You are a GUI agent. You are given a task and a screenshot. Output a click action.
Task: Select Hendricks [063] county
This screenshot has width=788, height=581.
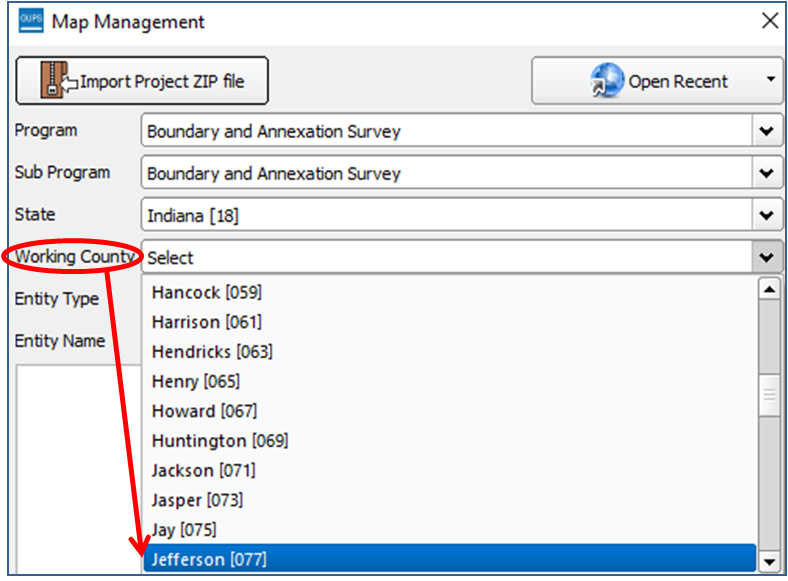(450, 352)
